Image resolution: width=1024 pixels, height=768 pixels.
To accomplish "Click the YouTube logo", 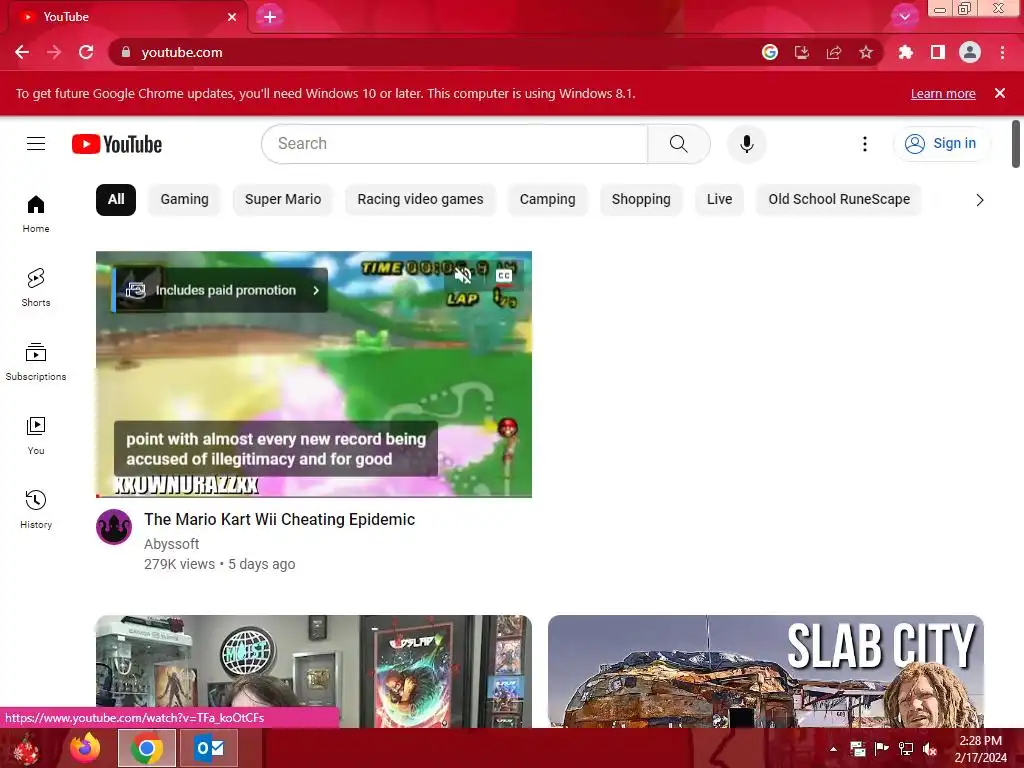I will pos(117,144).
